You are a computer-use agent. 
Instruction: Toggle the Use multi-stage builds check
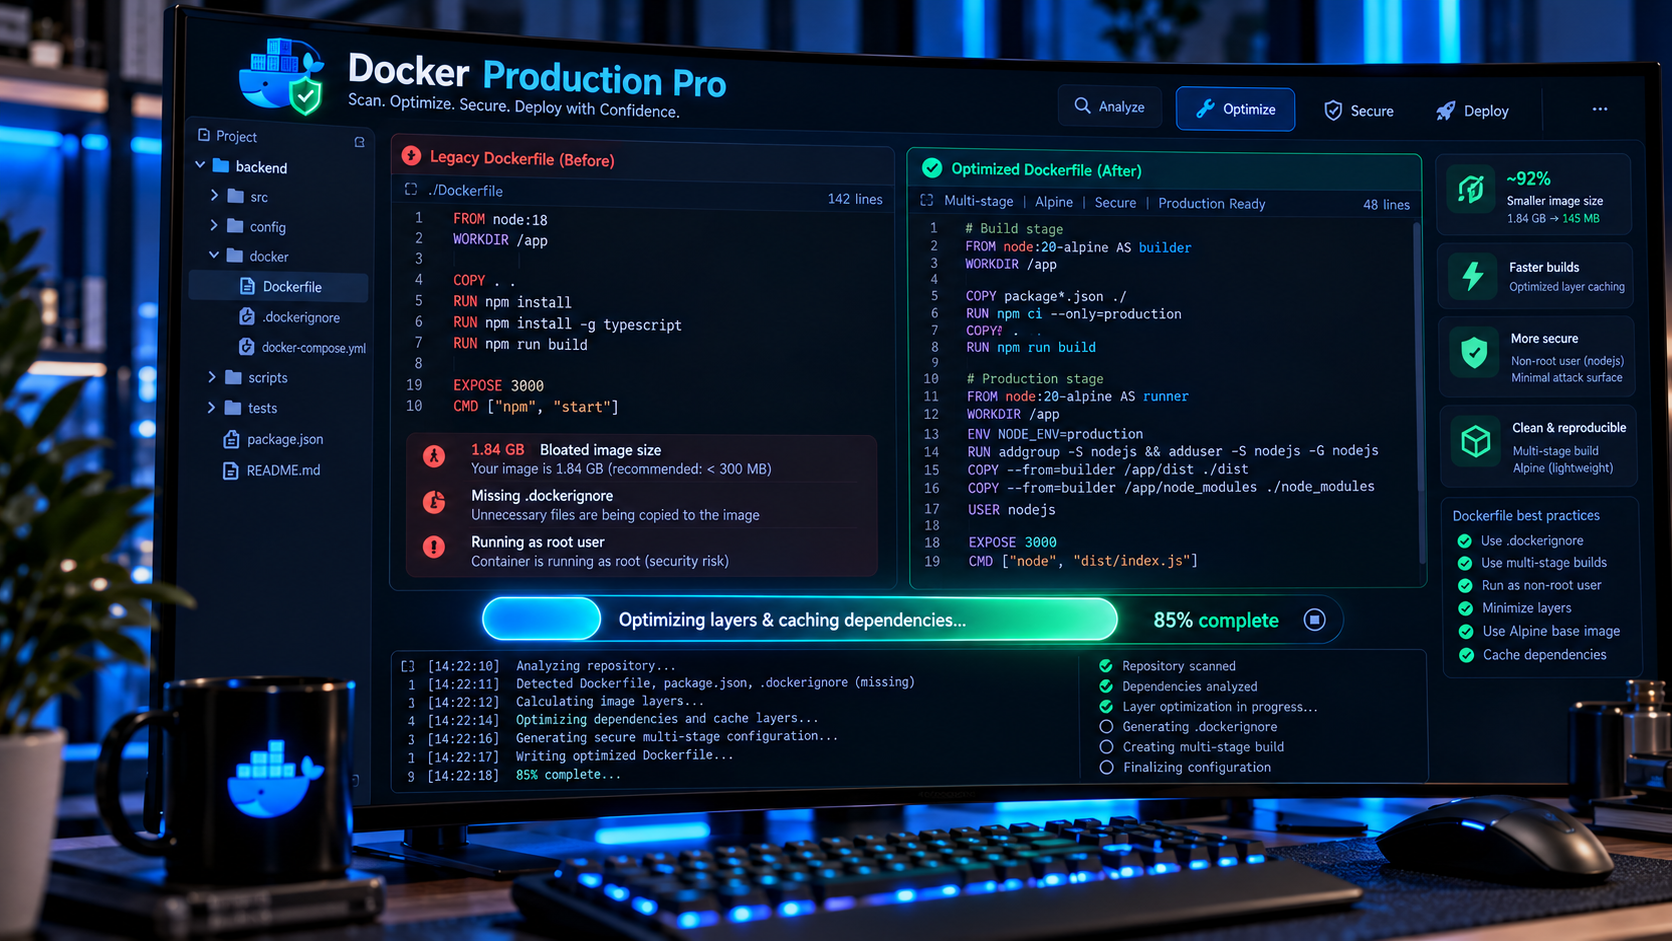[x=1465, y=563]
